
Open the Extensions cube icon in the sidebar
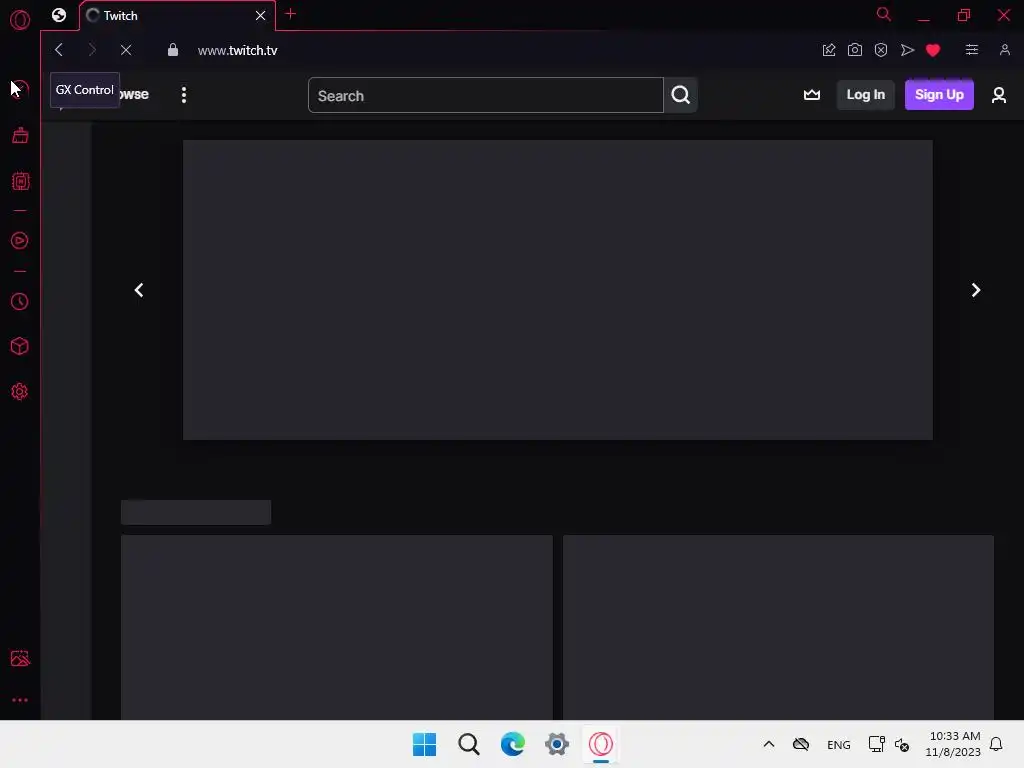click(20, 346)
